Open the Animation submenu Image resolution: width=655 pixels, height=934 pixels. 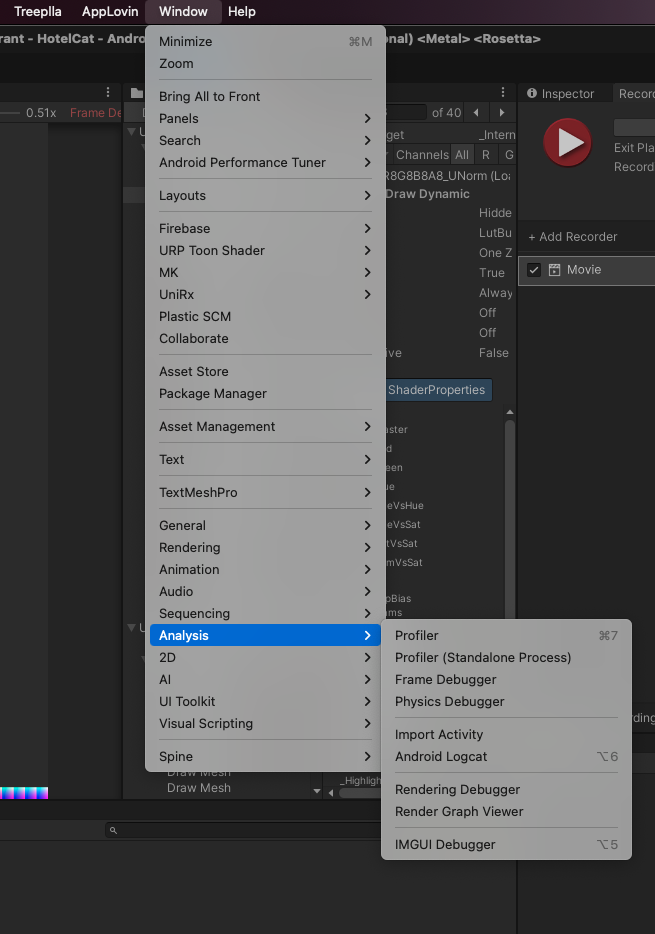coord(265,569)
